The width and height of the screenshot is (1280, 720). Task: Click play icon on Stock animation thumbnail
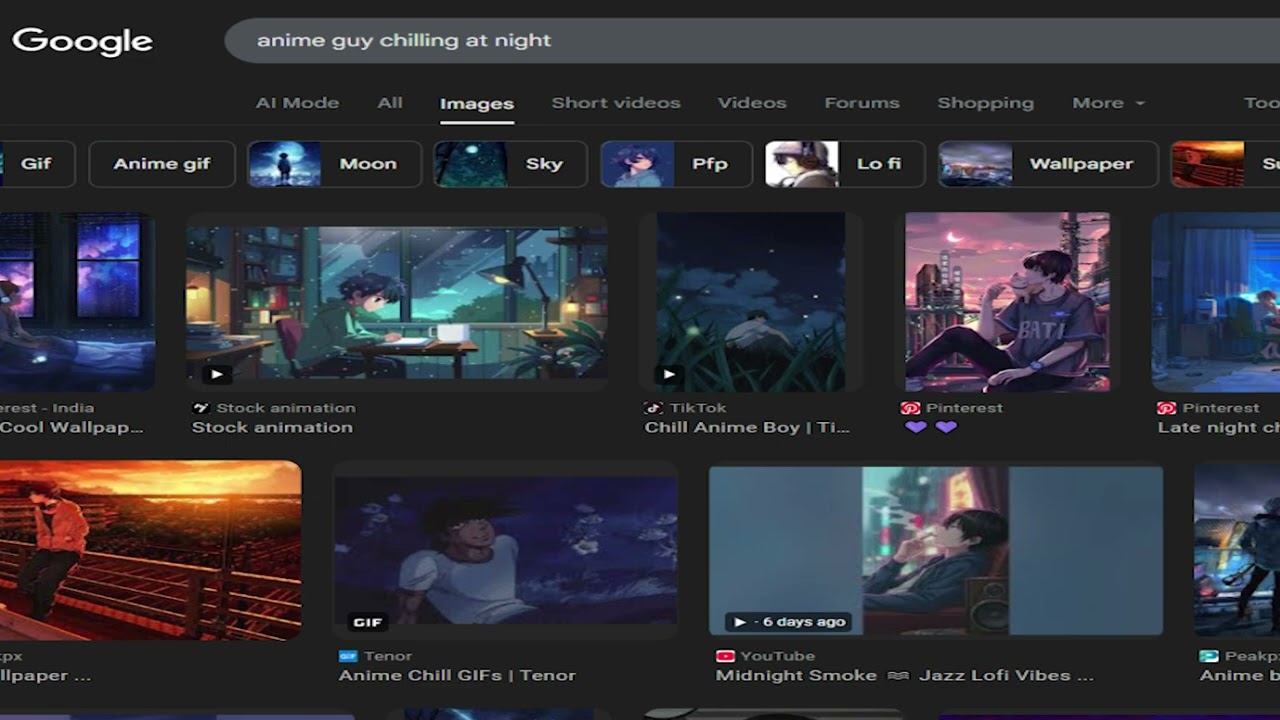pos(217,375)
